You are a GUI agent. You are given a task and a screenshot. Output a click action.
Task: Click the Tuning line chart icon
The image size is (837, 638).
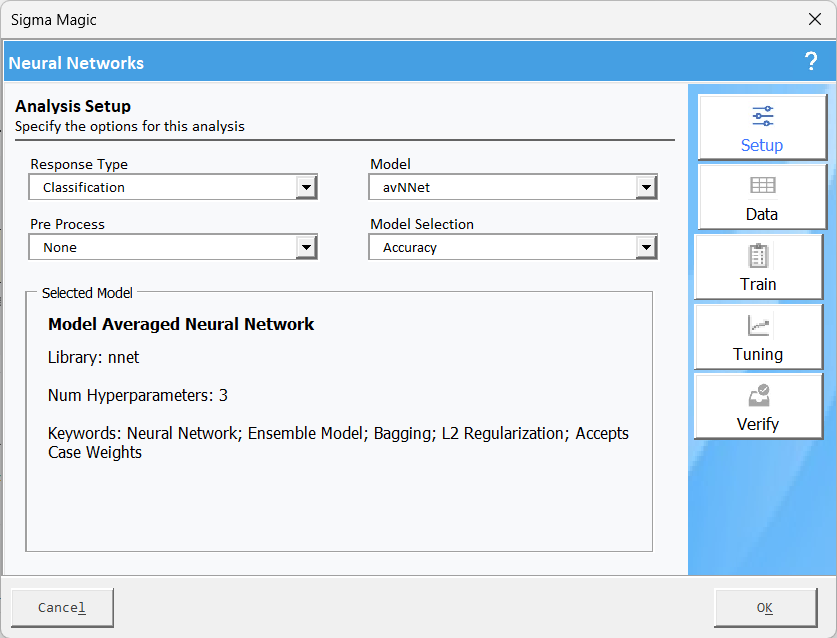point(758,326)
